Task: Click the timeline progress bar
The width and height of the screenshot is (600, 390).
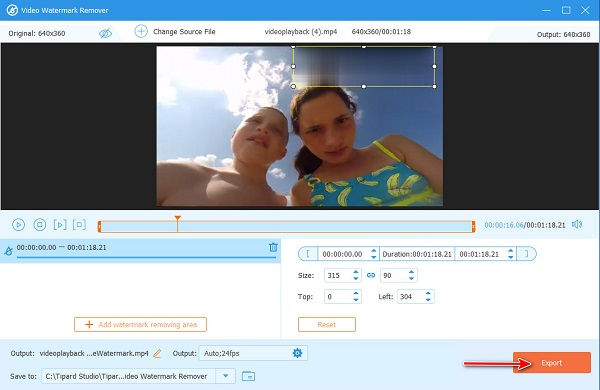Action: click(286, 227)
